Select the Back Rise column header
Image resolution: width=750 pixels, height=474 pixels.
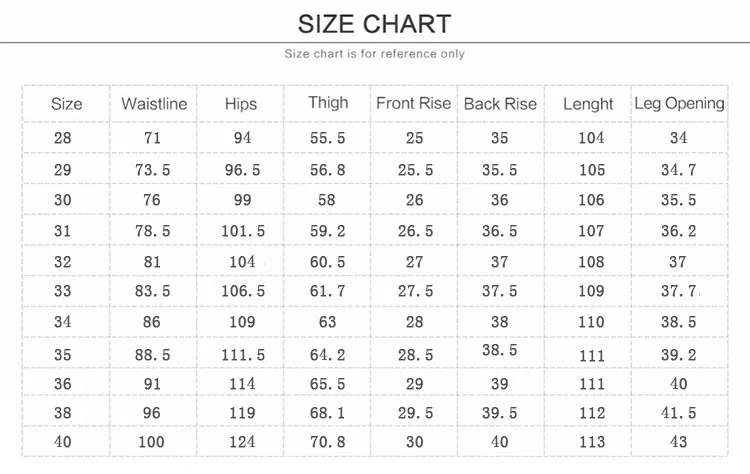(x=500, y=104)
